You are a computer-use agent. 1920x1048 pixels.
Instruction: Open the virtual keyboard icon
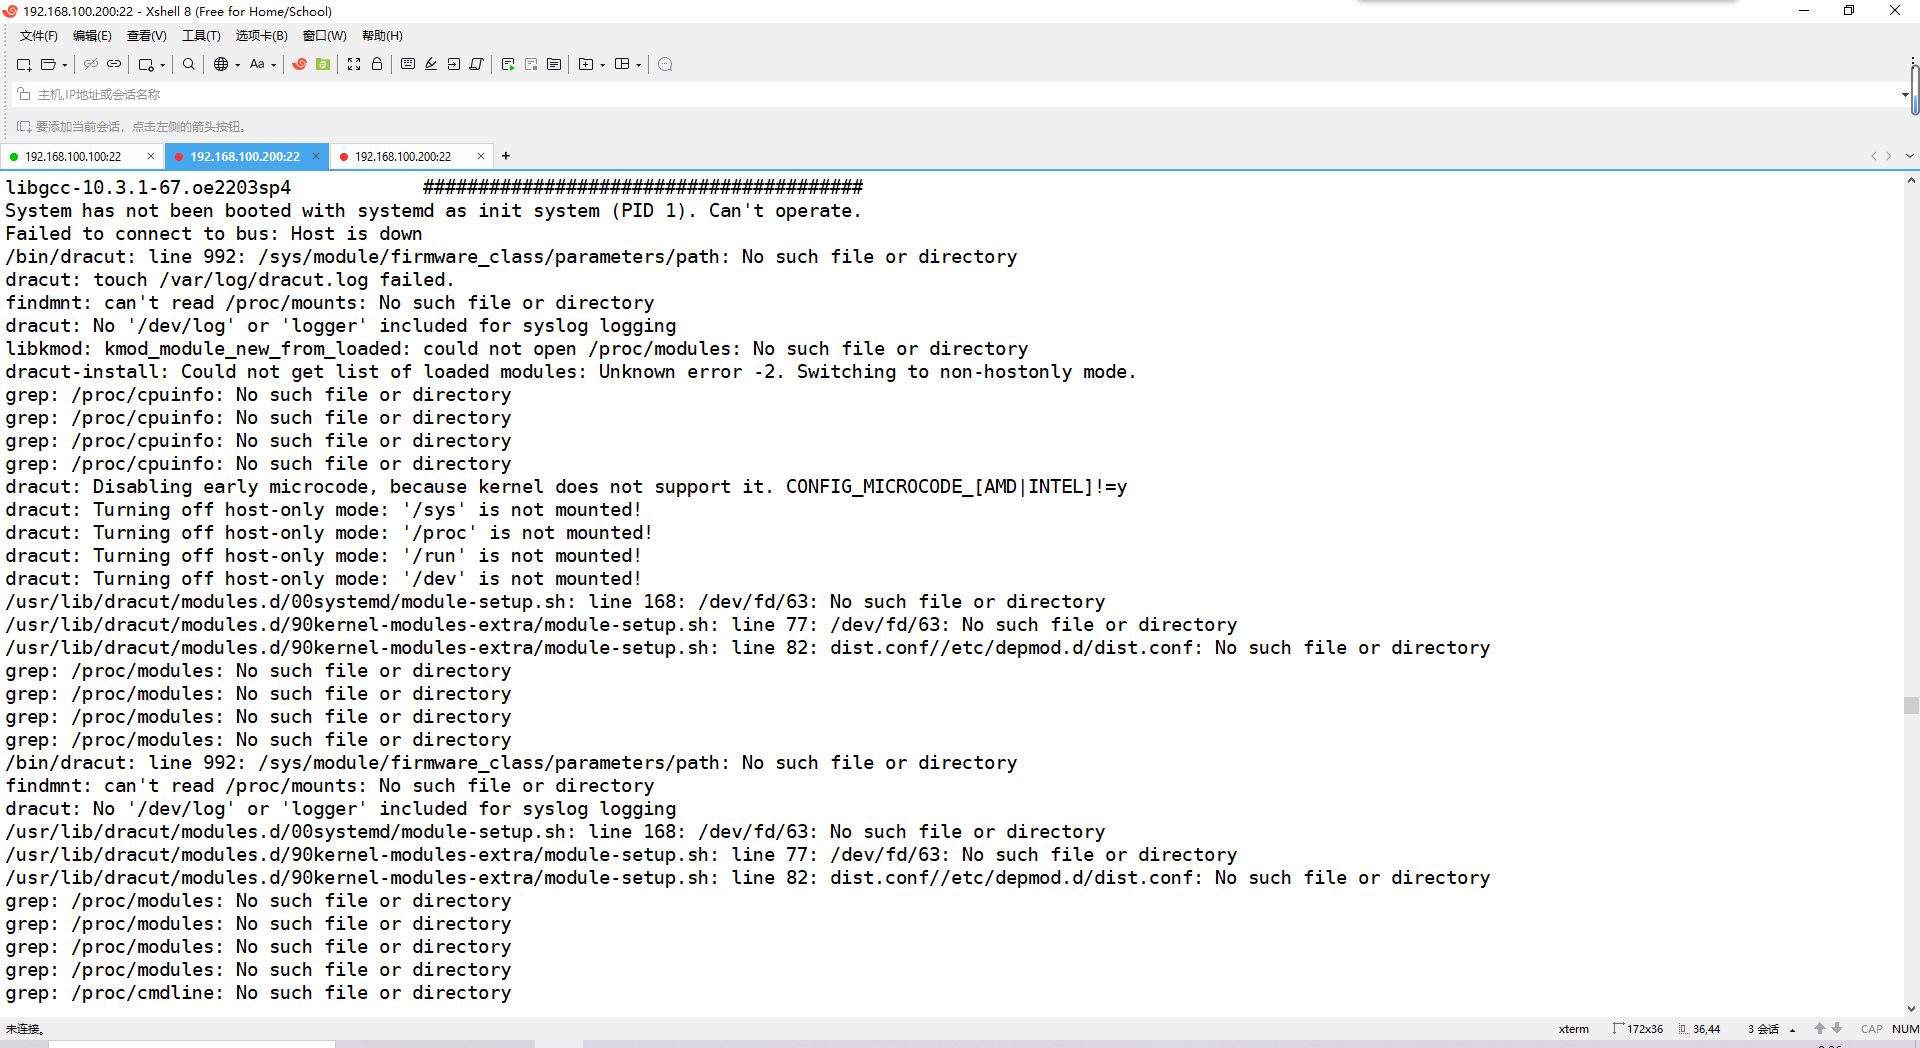pyautogui.click(x=408, y=64)
